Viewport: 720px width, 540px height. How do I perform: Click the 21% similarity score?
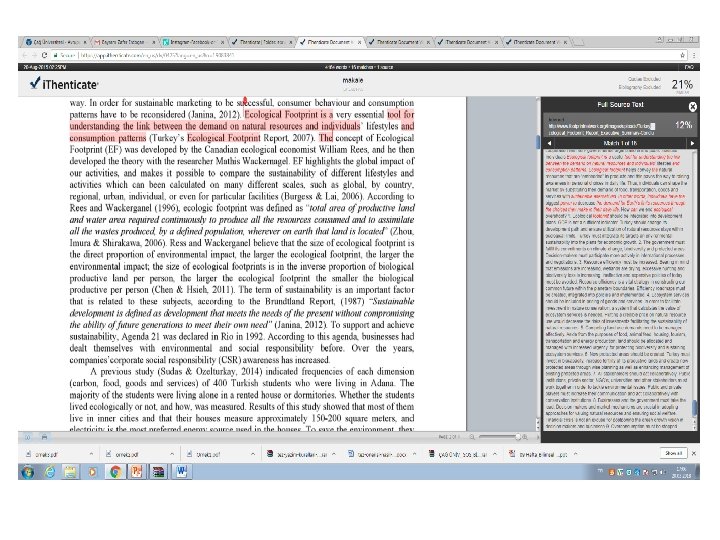point(682,84)
